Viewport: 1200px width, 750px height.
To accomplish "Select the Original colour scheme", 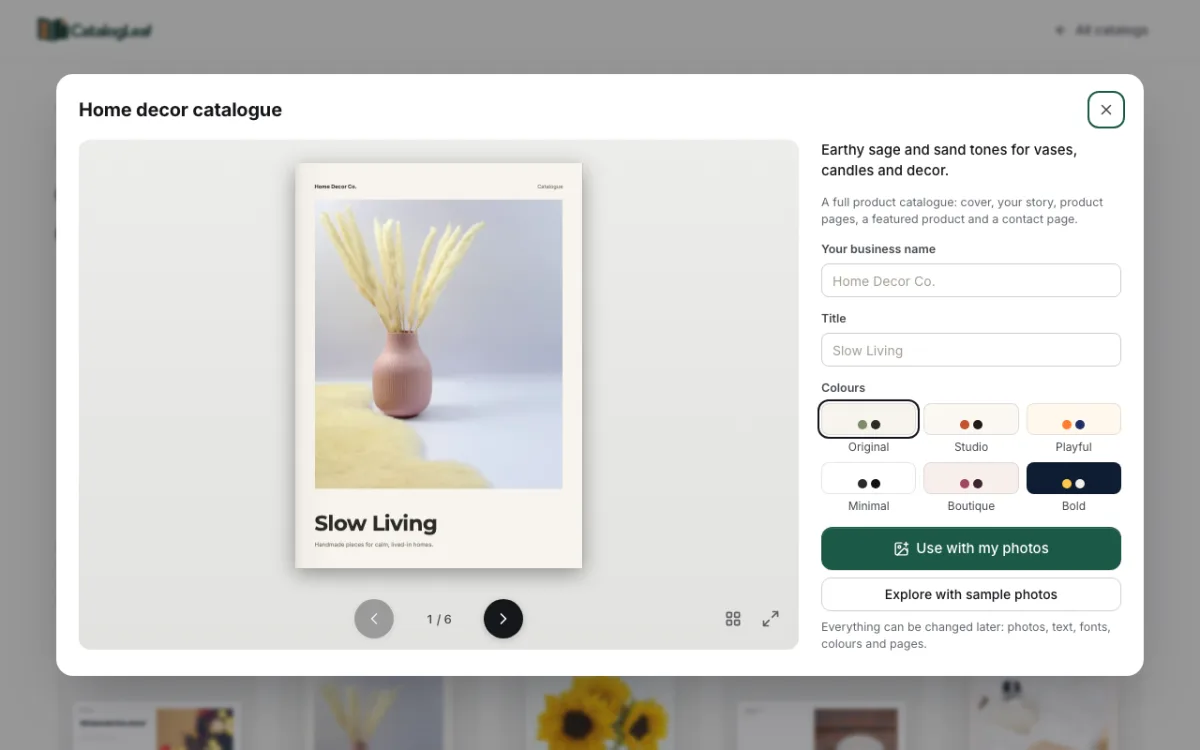I will pos(868,419).
